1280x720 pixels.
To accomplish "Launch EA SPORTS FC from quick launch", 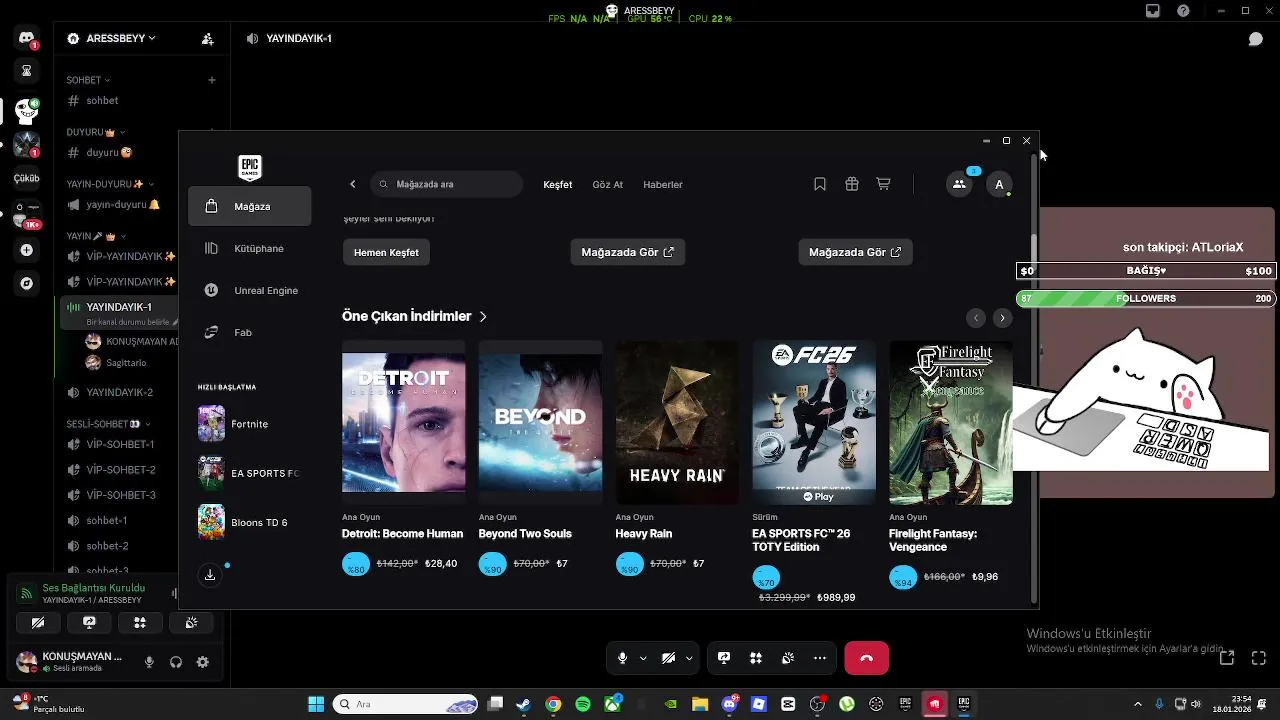I will click(250, 473).
